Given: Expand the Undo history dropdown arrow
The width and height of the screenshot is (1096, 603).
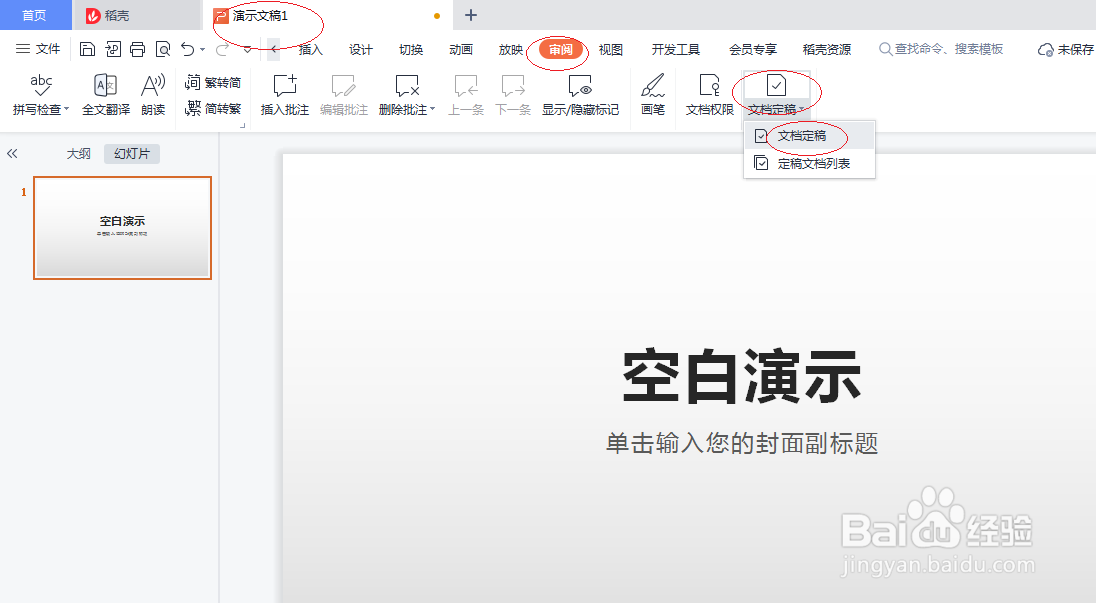Looking at the screenshot, I should (203, 50).
